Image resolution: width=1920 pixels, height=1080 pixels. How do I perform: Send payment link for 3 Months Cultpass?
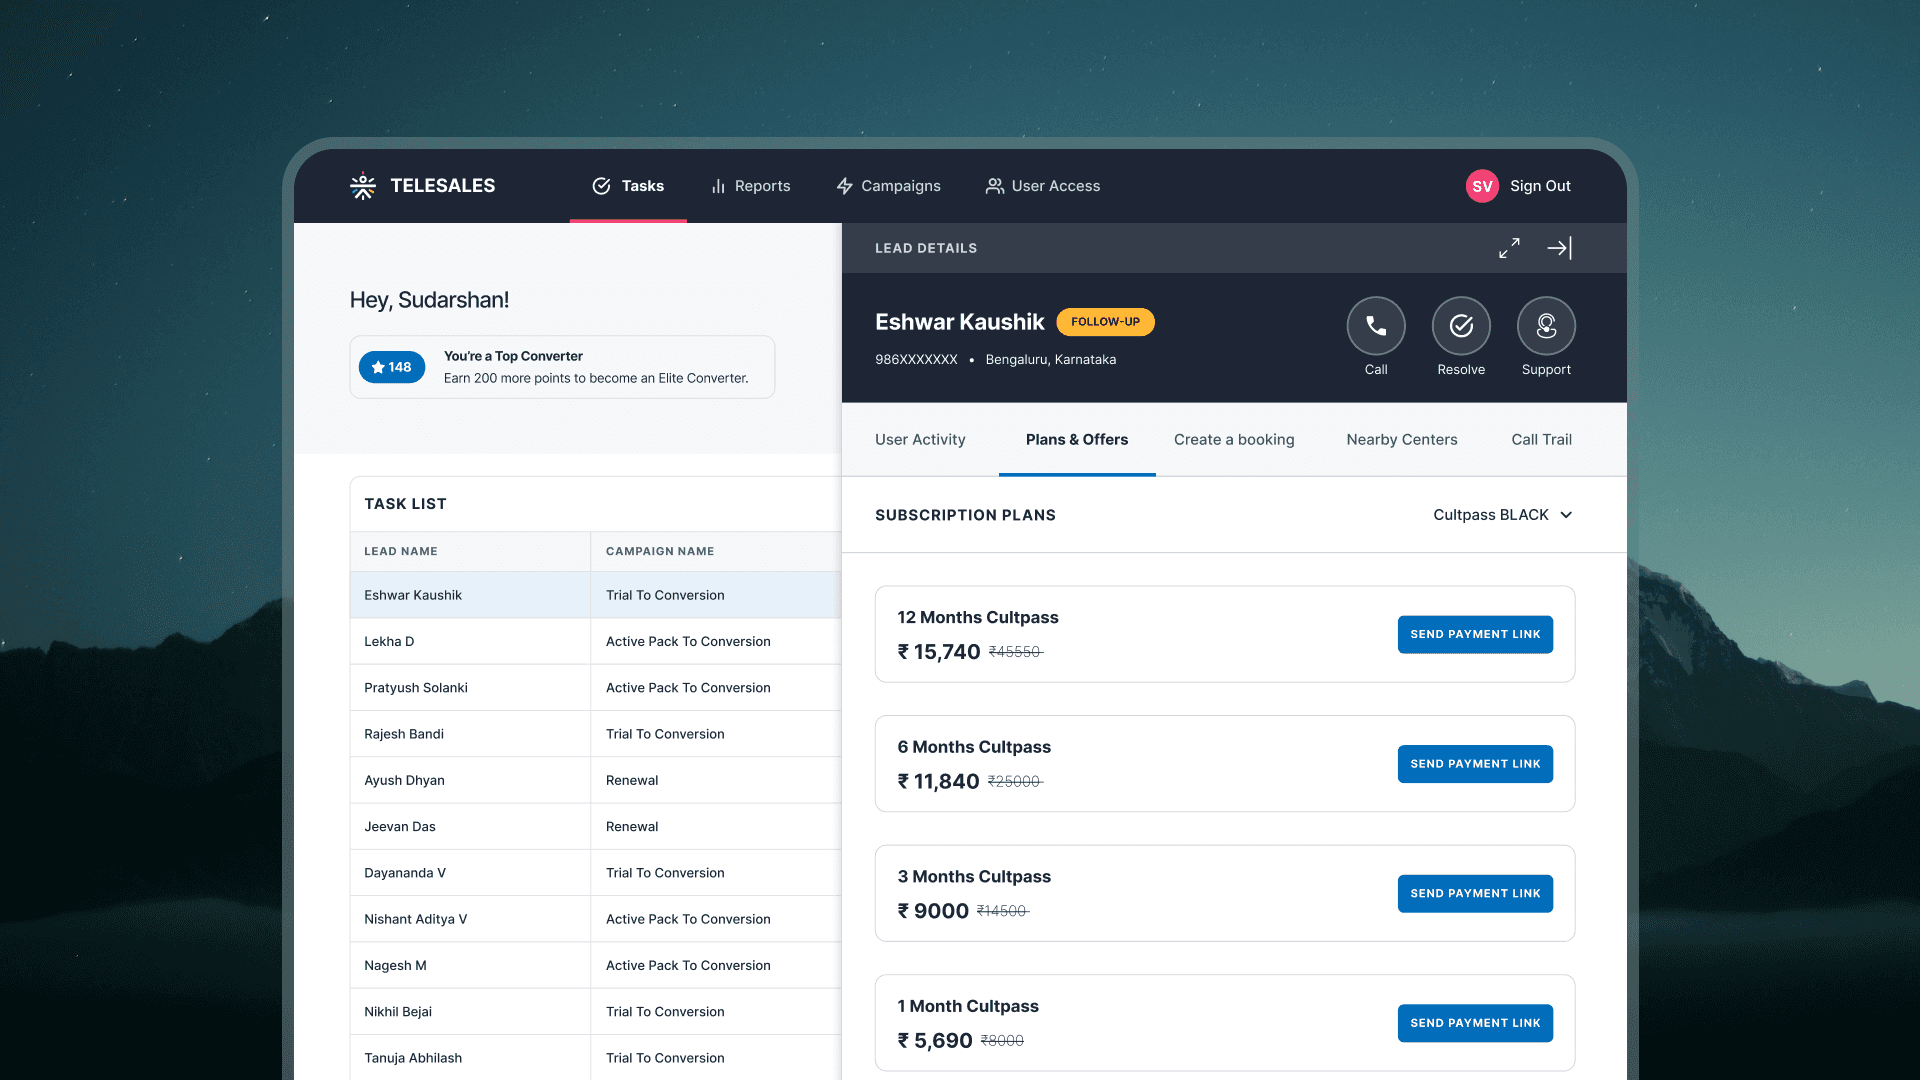click(1475, 894)
